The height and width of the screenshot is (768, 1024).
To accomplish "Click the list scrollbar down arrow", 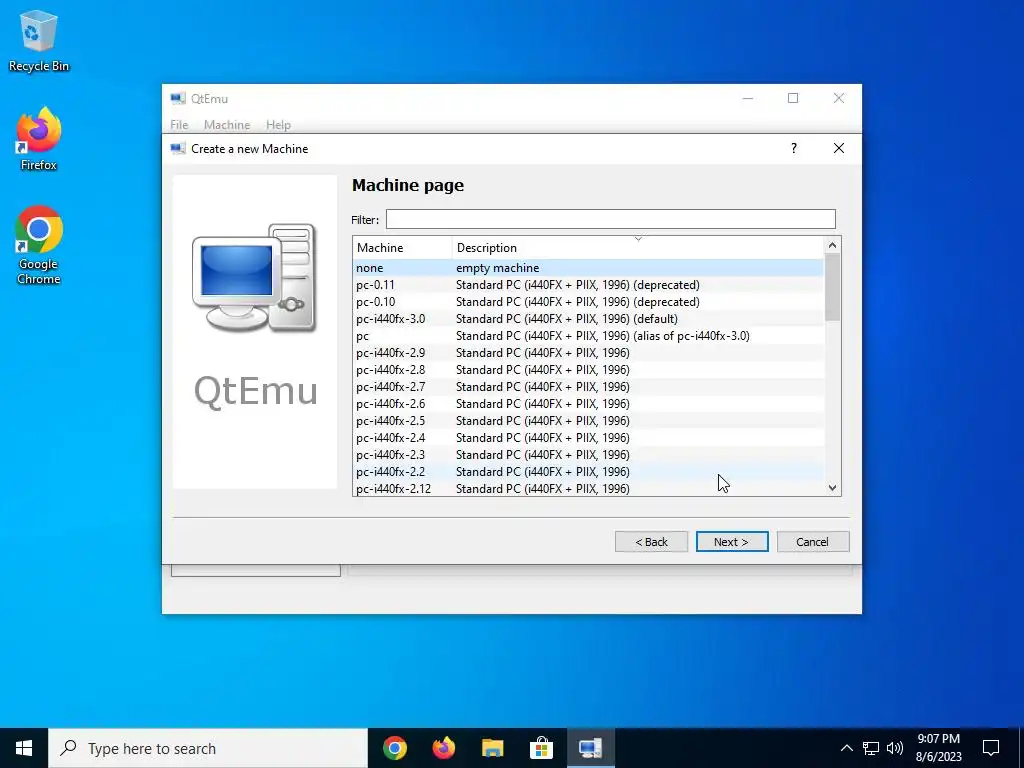I will point(832,488).
